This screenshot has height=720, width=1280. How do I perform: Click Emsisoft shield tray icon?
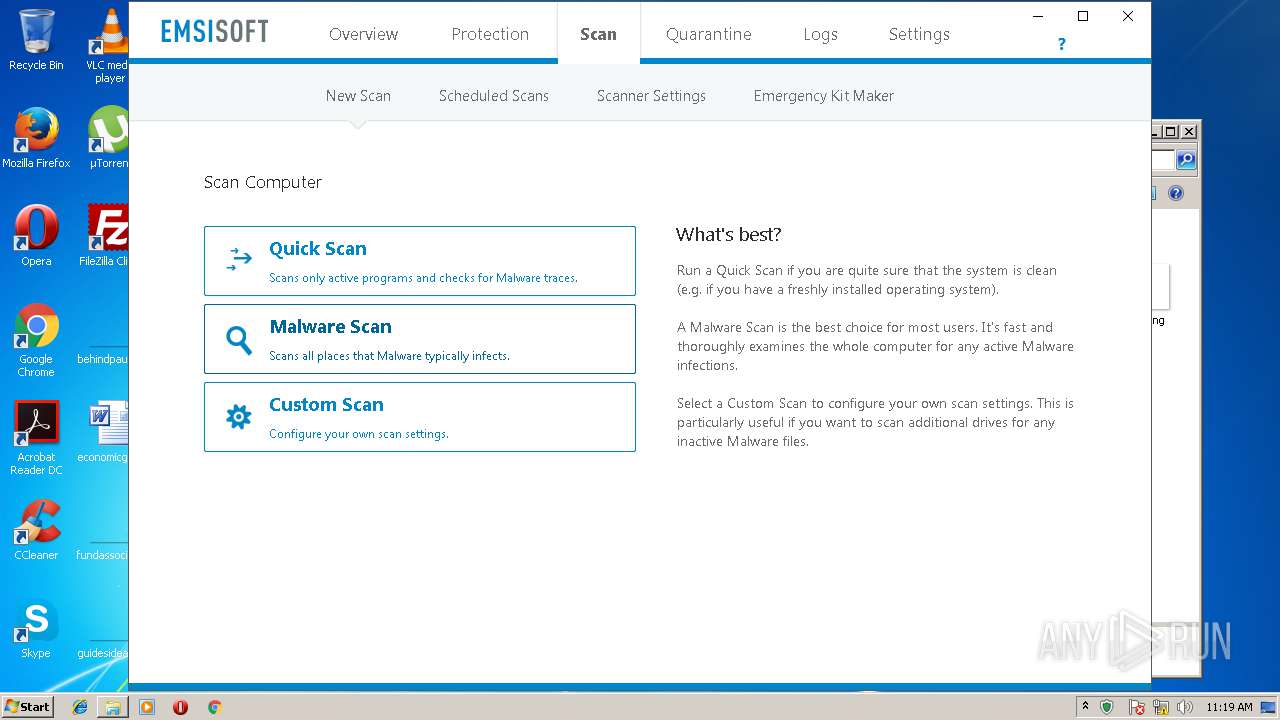point(1107,707)
